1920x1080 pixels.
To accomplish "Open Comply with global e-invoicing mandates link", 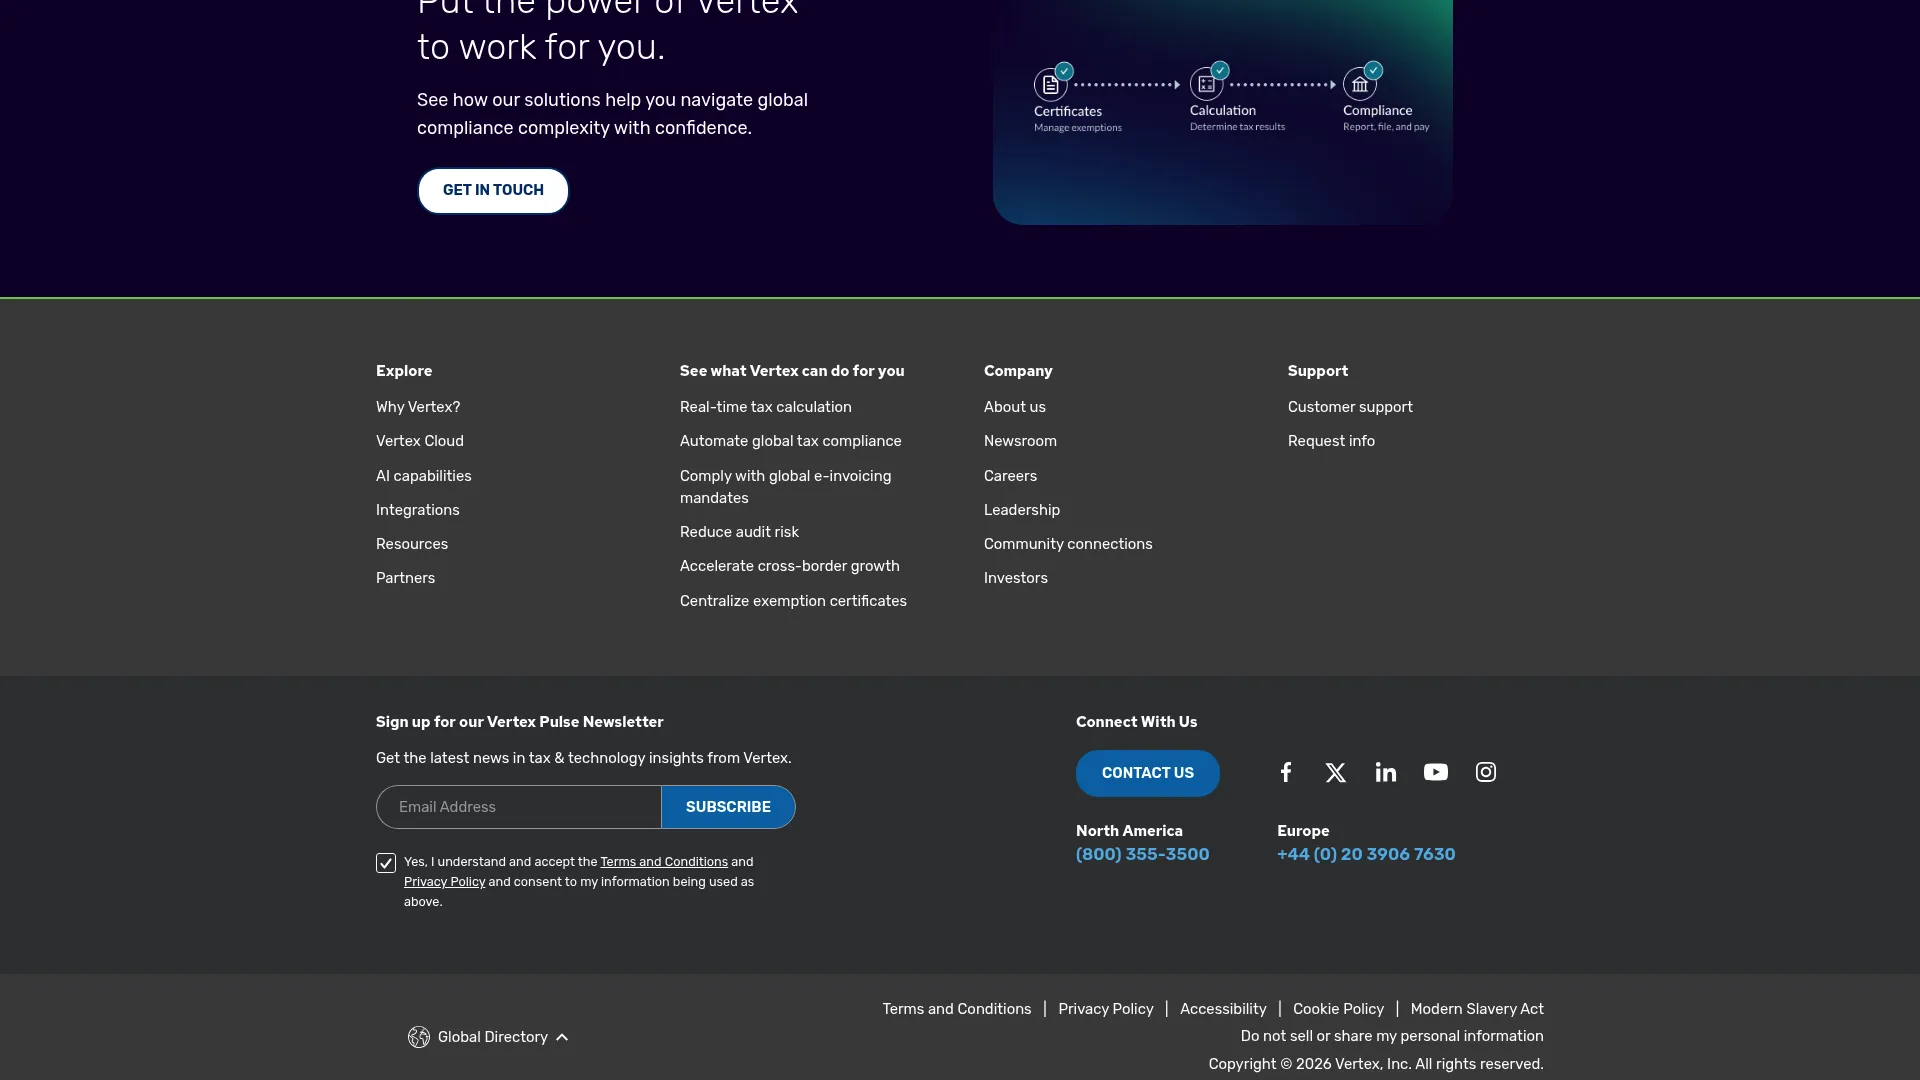I will click(786, 487).
